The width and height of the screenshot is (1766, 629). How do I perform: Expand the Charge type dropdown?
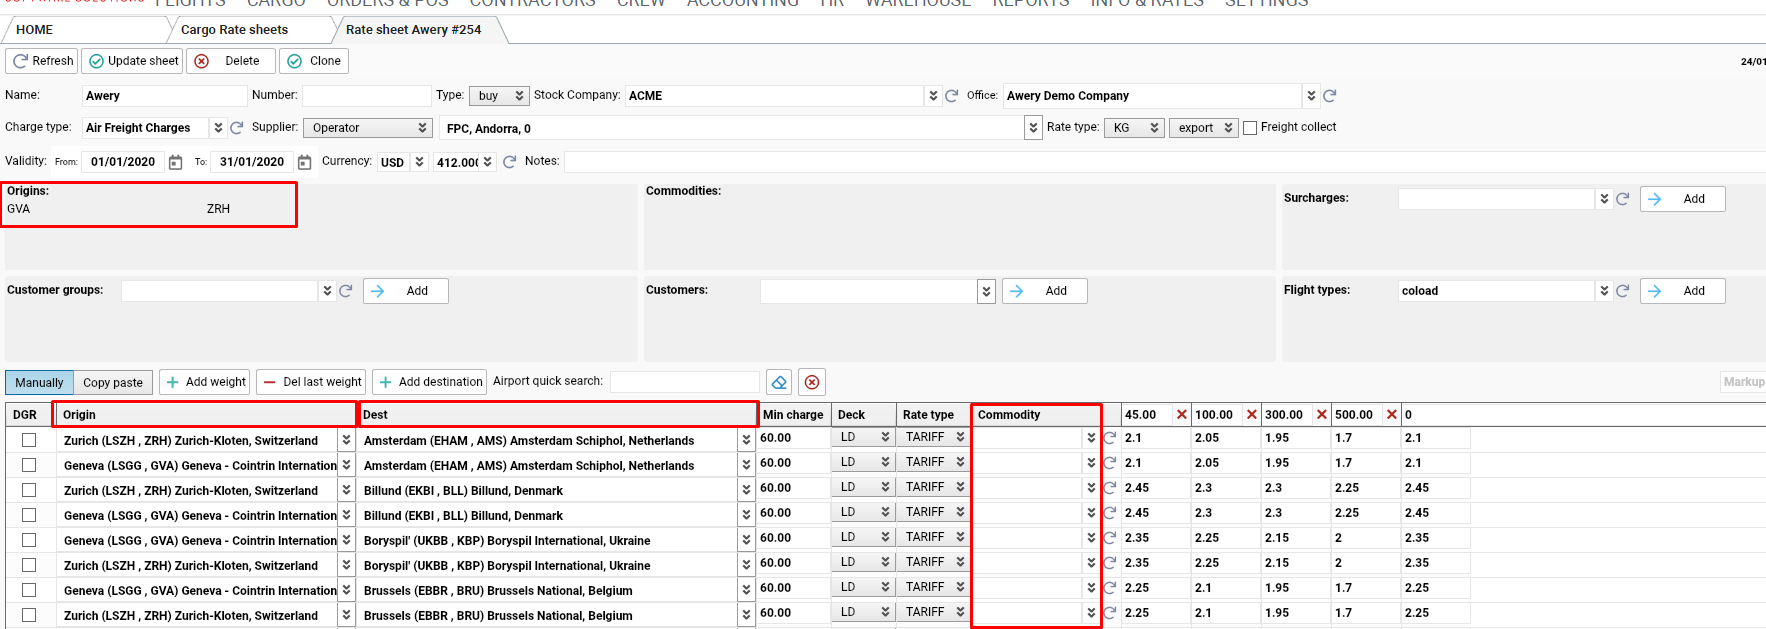218,128
